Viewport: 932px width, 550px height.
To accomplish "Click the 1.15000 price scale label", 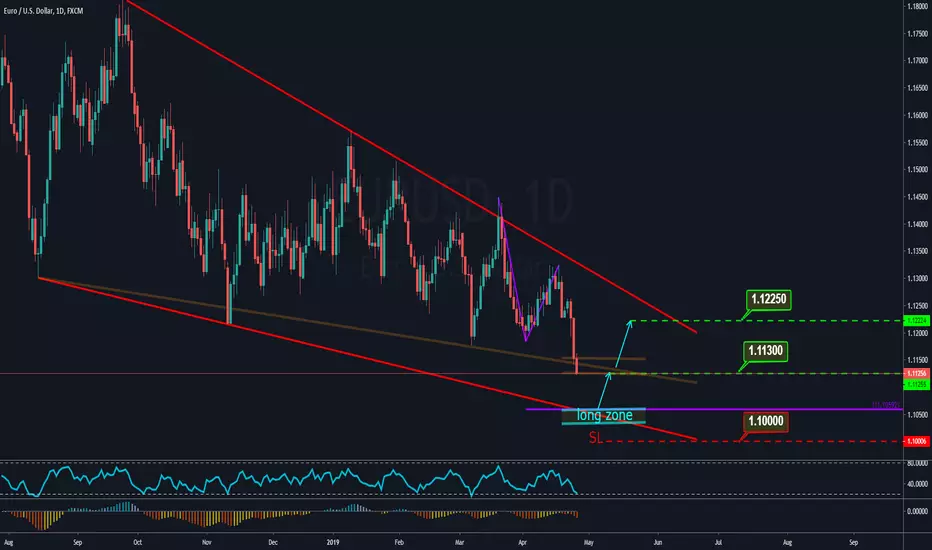I will (917, 169).
